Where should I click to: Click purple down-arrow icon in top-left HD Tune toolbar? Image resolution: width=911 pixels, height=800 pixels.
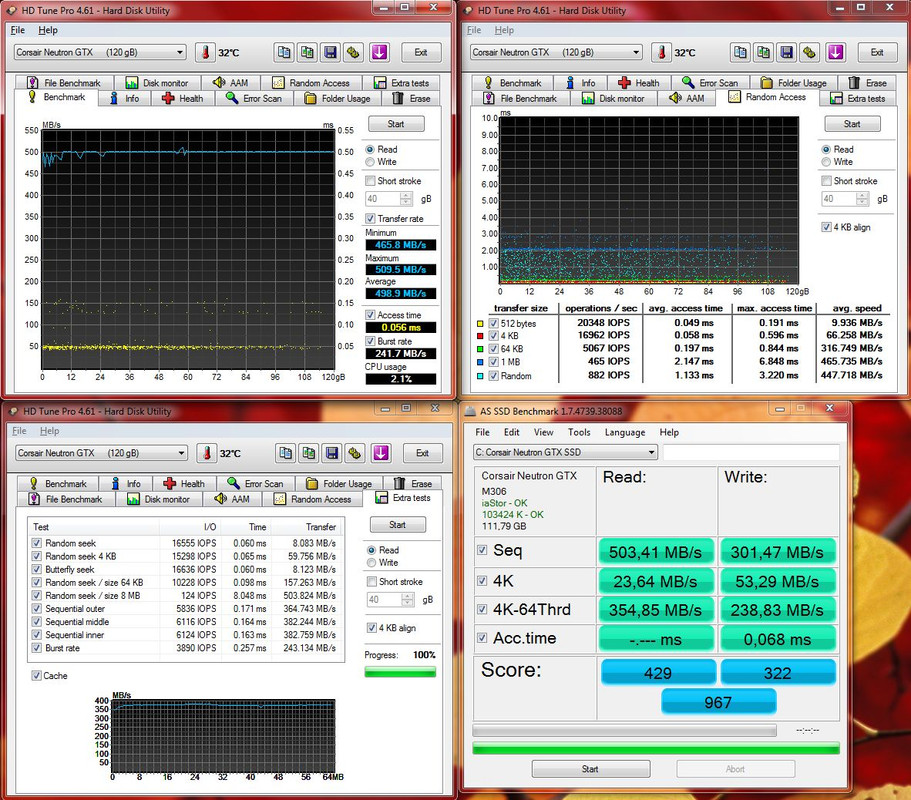pos(379,52)
